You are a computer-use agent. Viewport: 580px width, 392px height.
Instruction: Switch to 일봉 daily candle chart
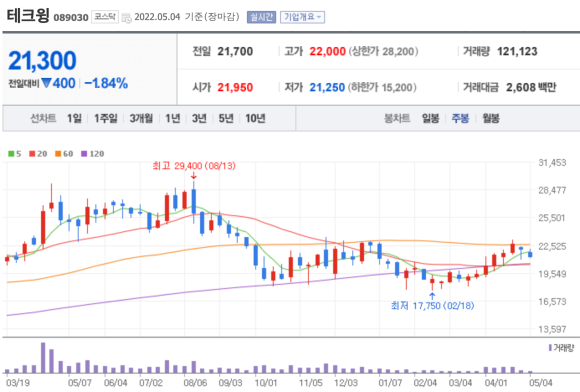click(x=431, y=118)
